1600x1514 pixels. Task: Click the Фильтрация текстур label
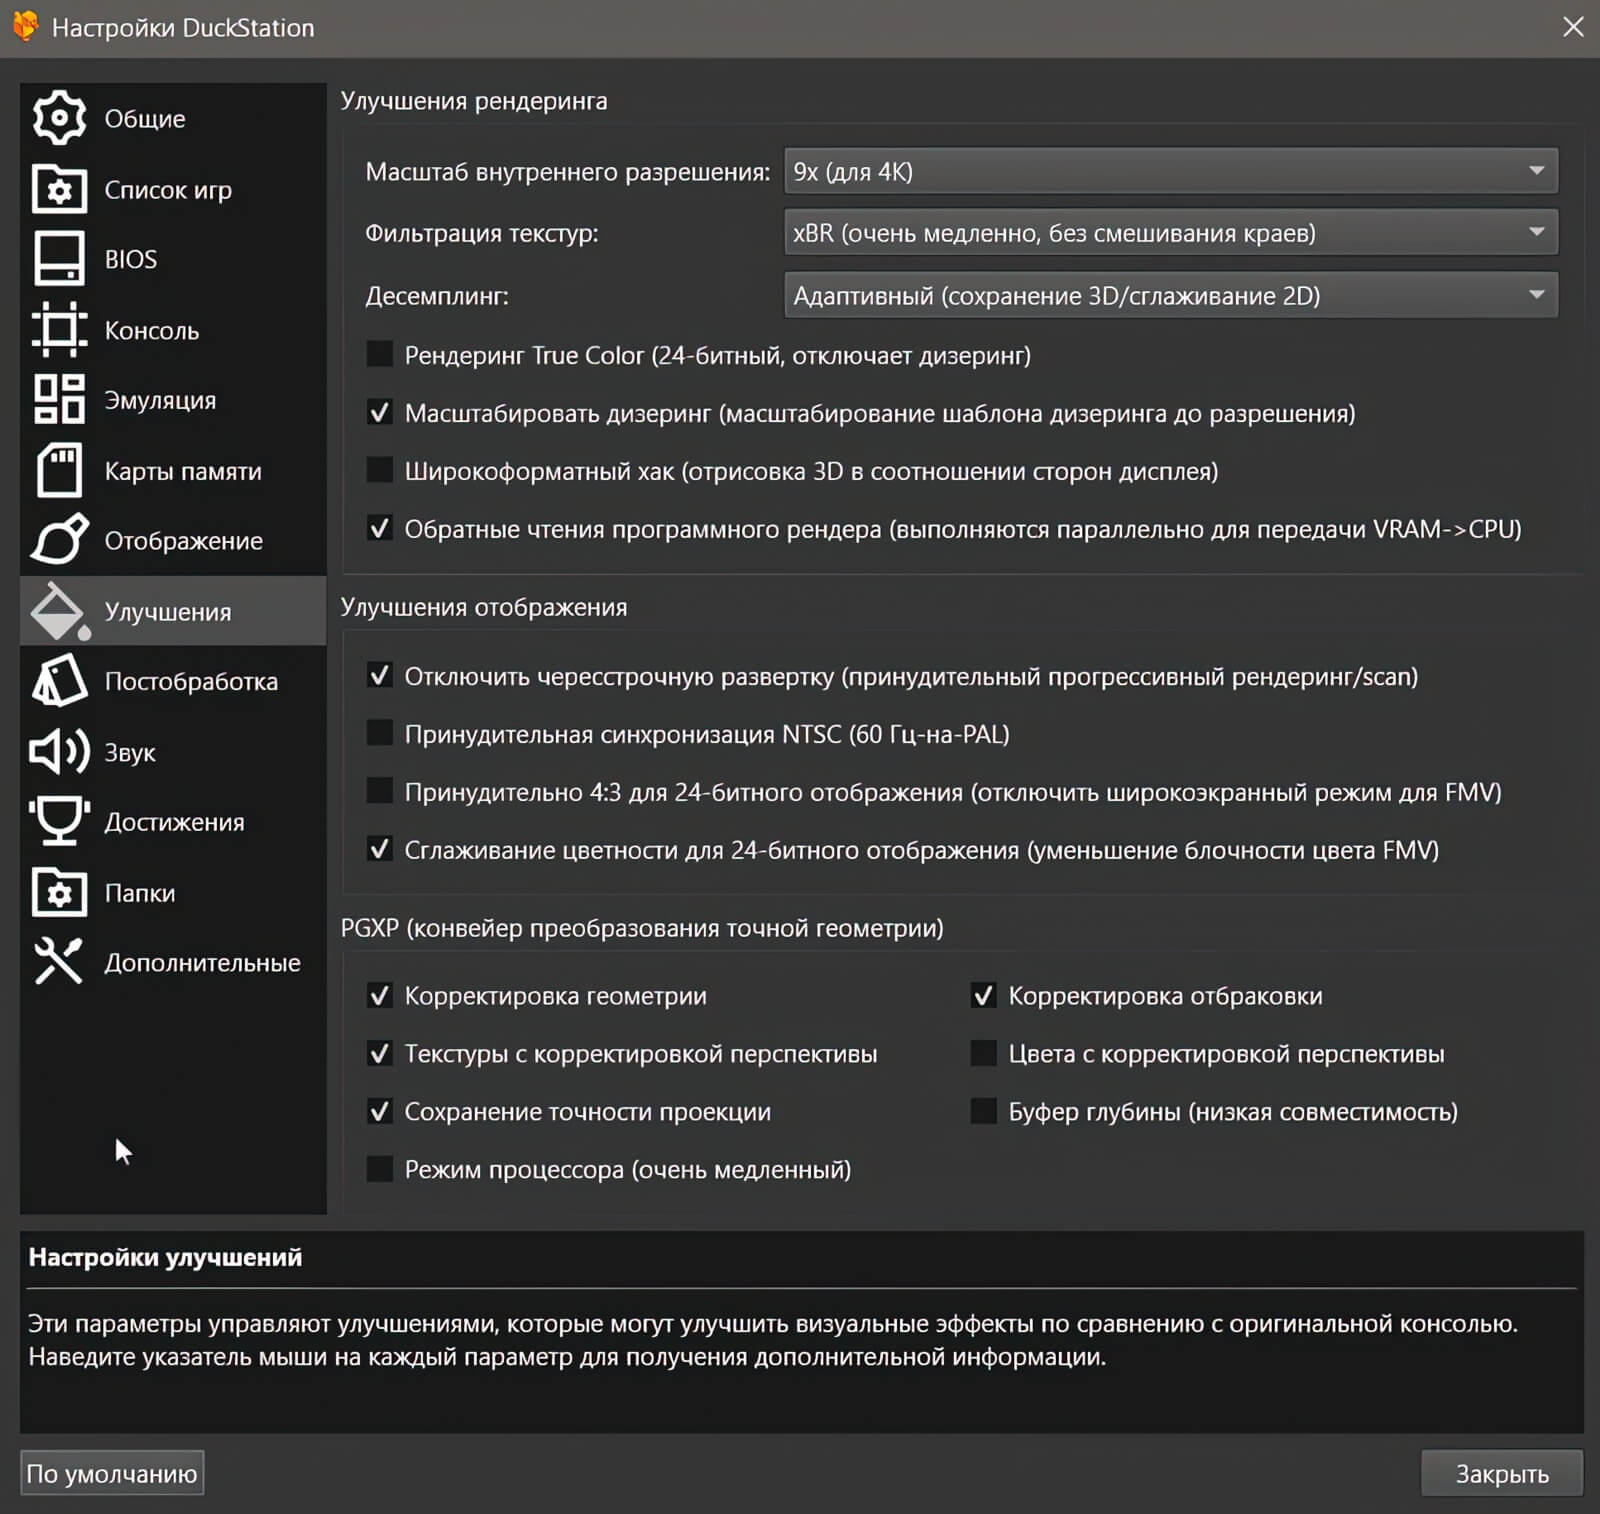coord(482,233)
